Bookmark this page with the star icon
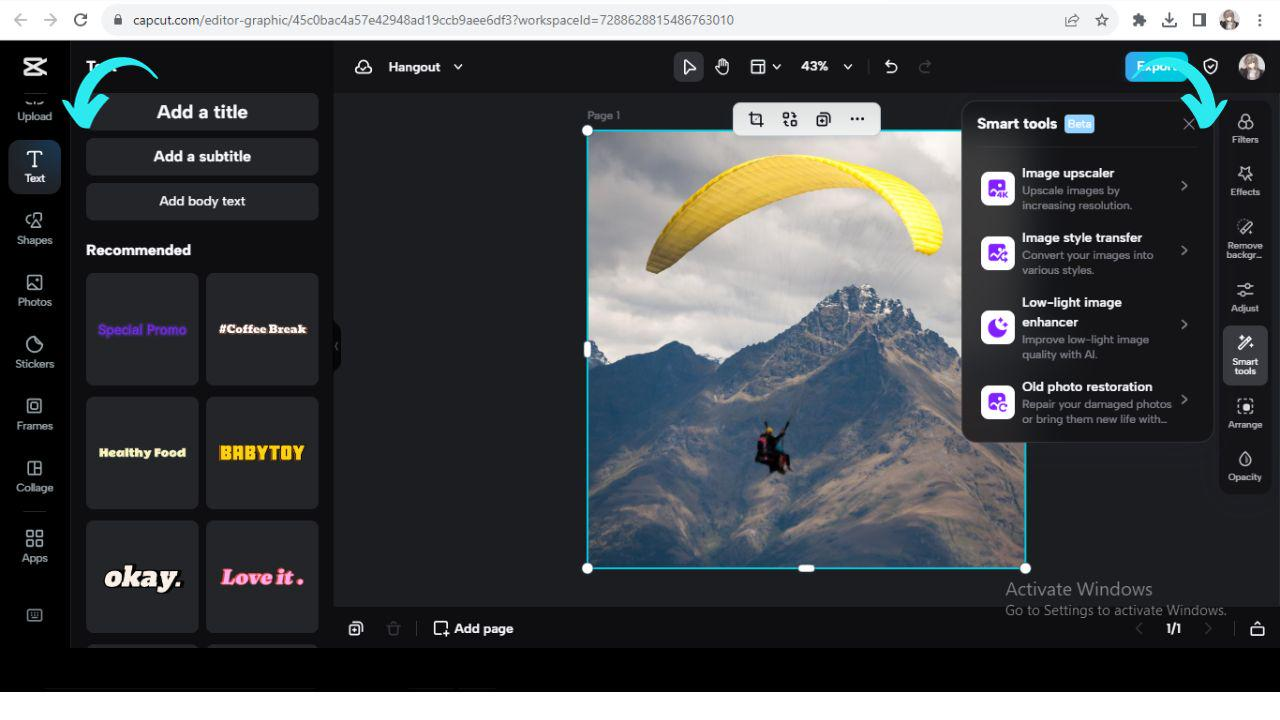Viewport: 1280px width, 720px height. (x=1102, y=20)
